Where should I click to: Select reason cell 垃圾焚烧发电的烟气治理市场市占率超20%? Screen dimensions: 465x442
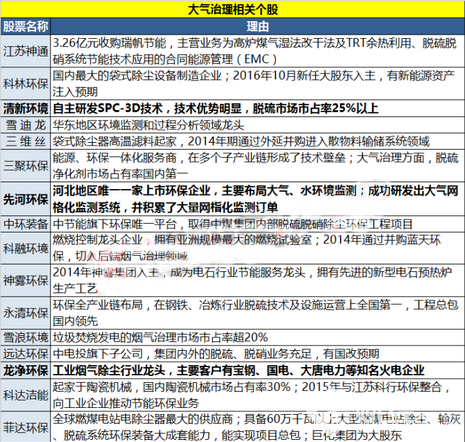[258, 338]
